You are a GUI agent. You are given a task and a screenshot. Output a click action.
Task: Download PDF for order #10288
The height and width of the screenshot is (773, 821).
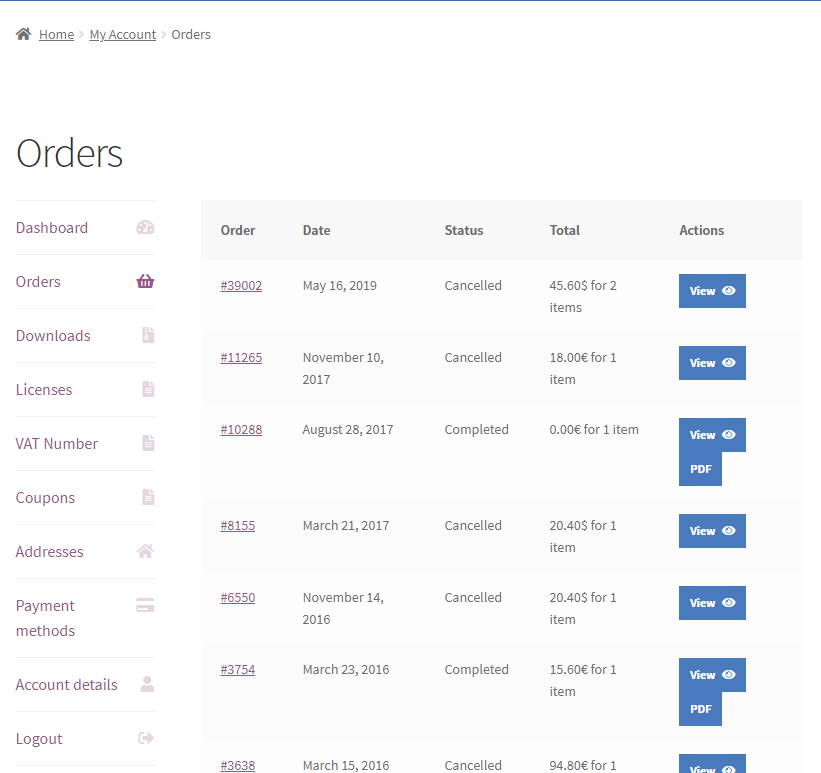(700, 469)
